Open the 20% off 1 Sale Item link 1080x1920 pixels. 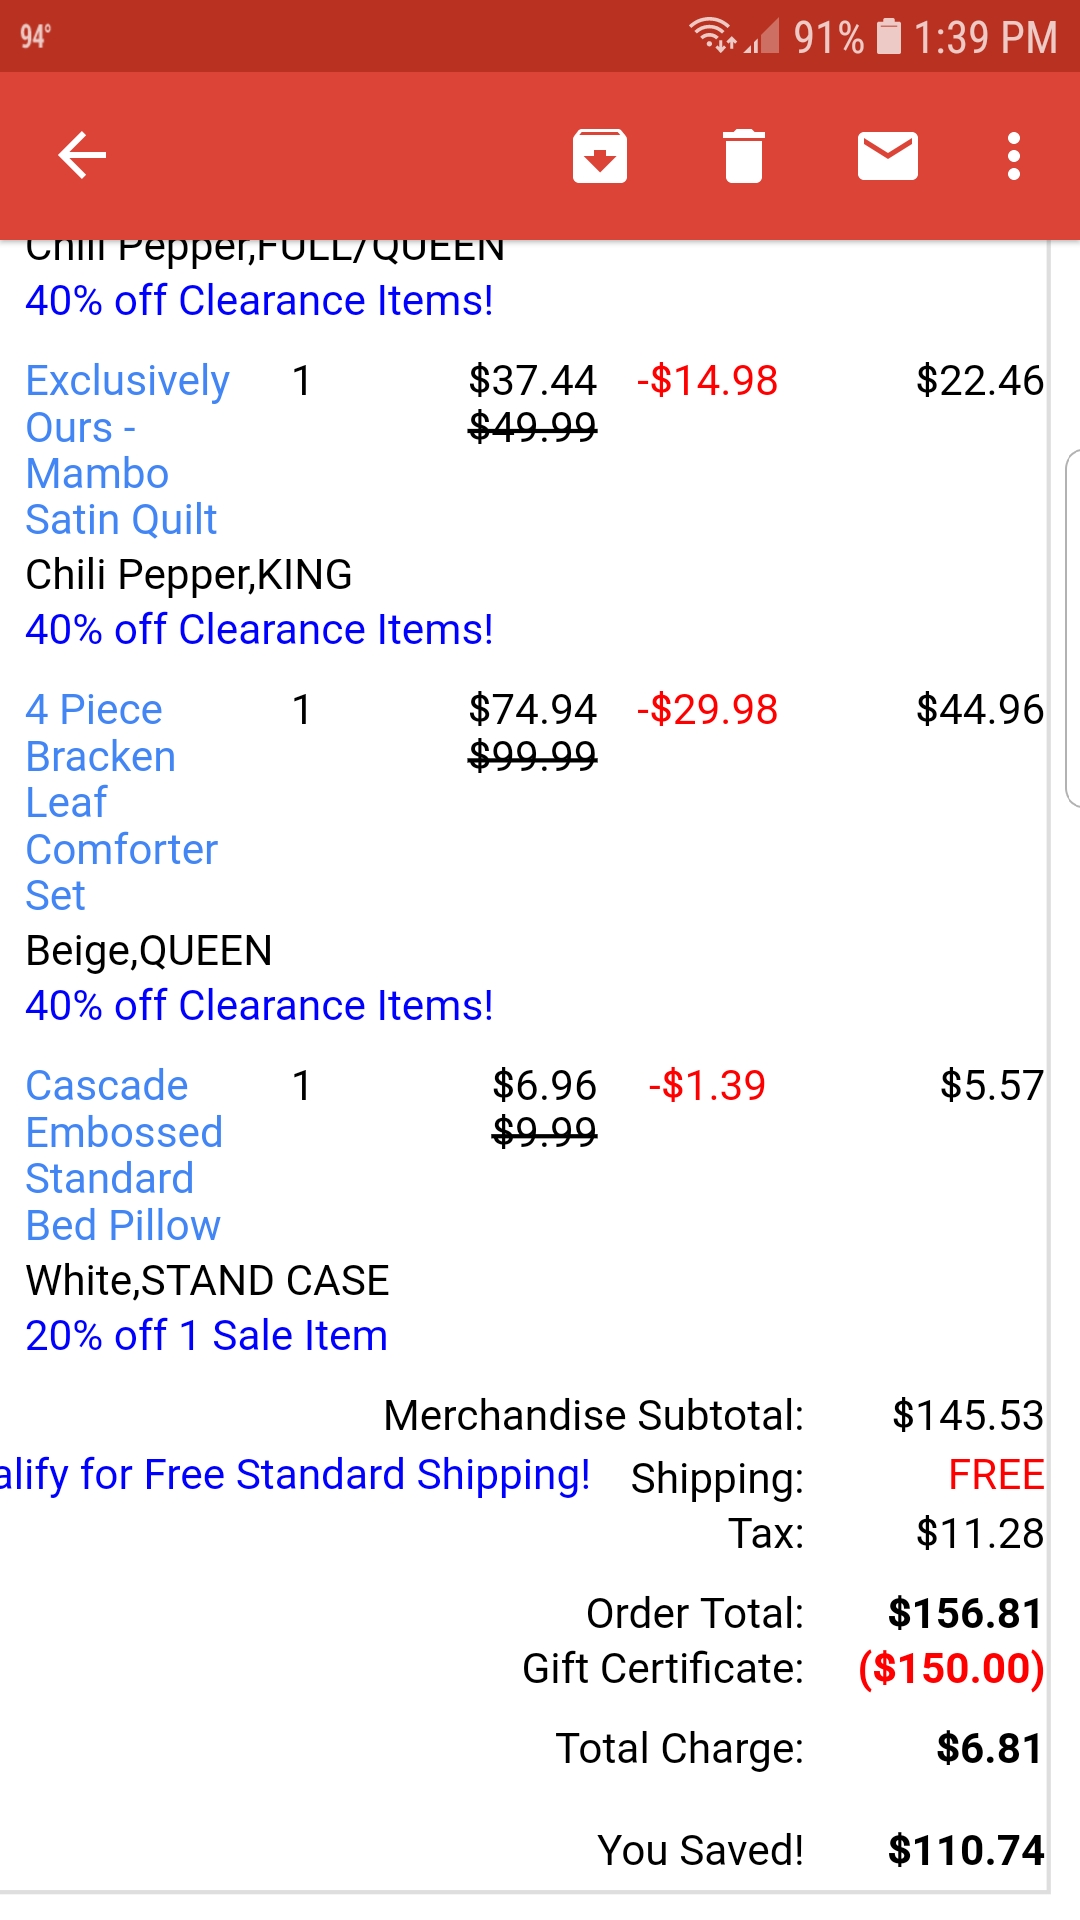[207, 1336]
